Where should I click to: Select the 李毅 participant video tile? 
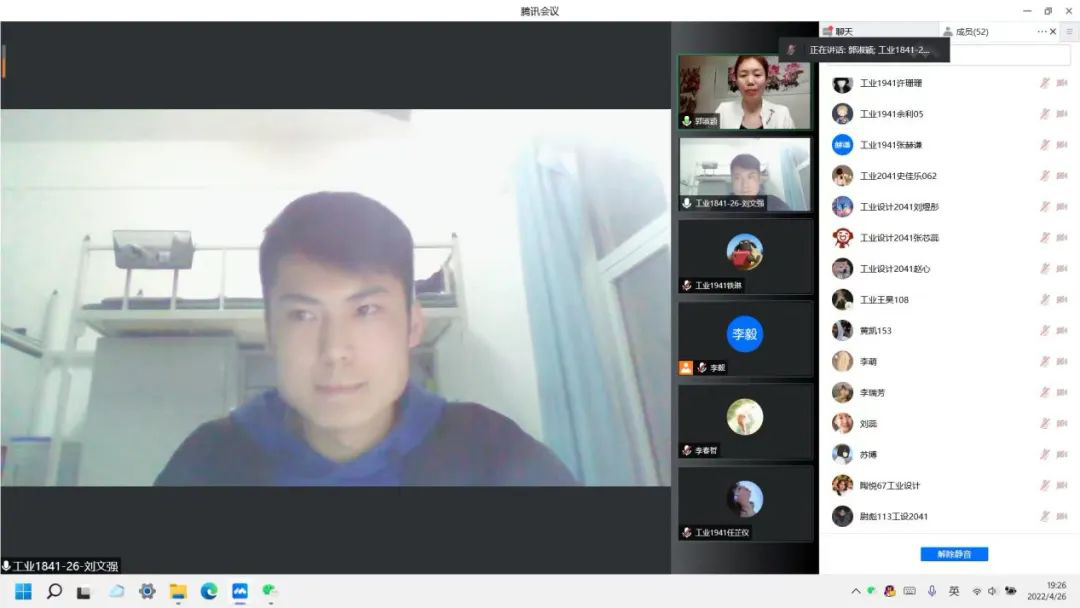(x=745, y=335)
